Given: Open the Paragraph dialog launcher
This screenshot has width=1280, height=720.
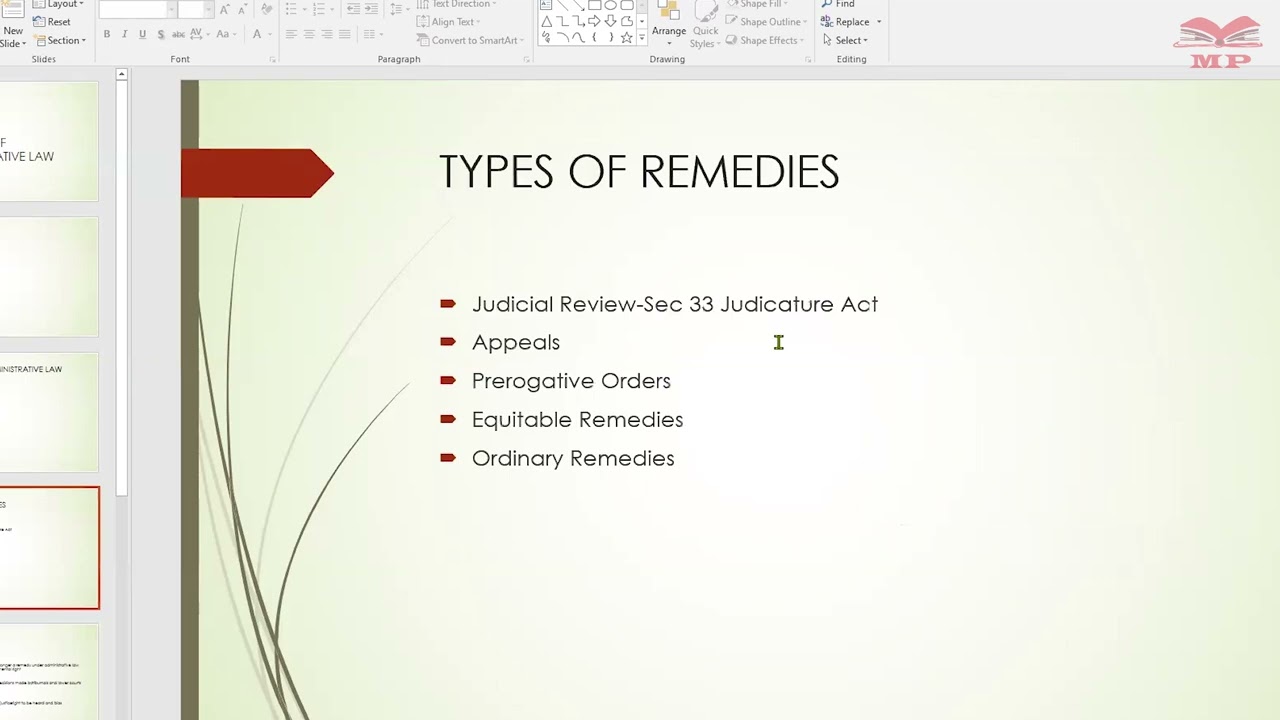Looking at the screenshot, I should click(526, 60).
